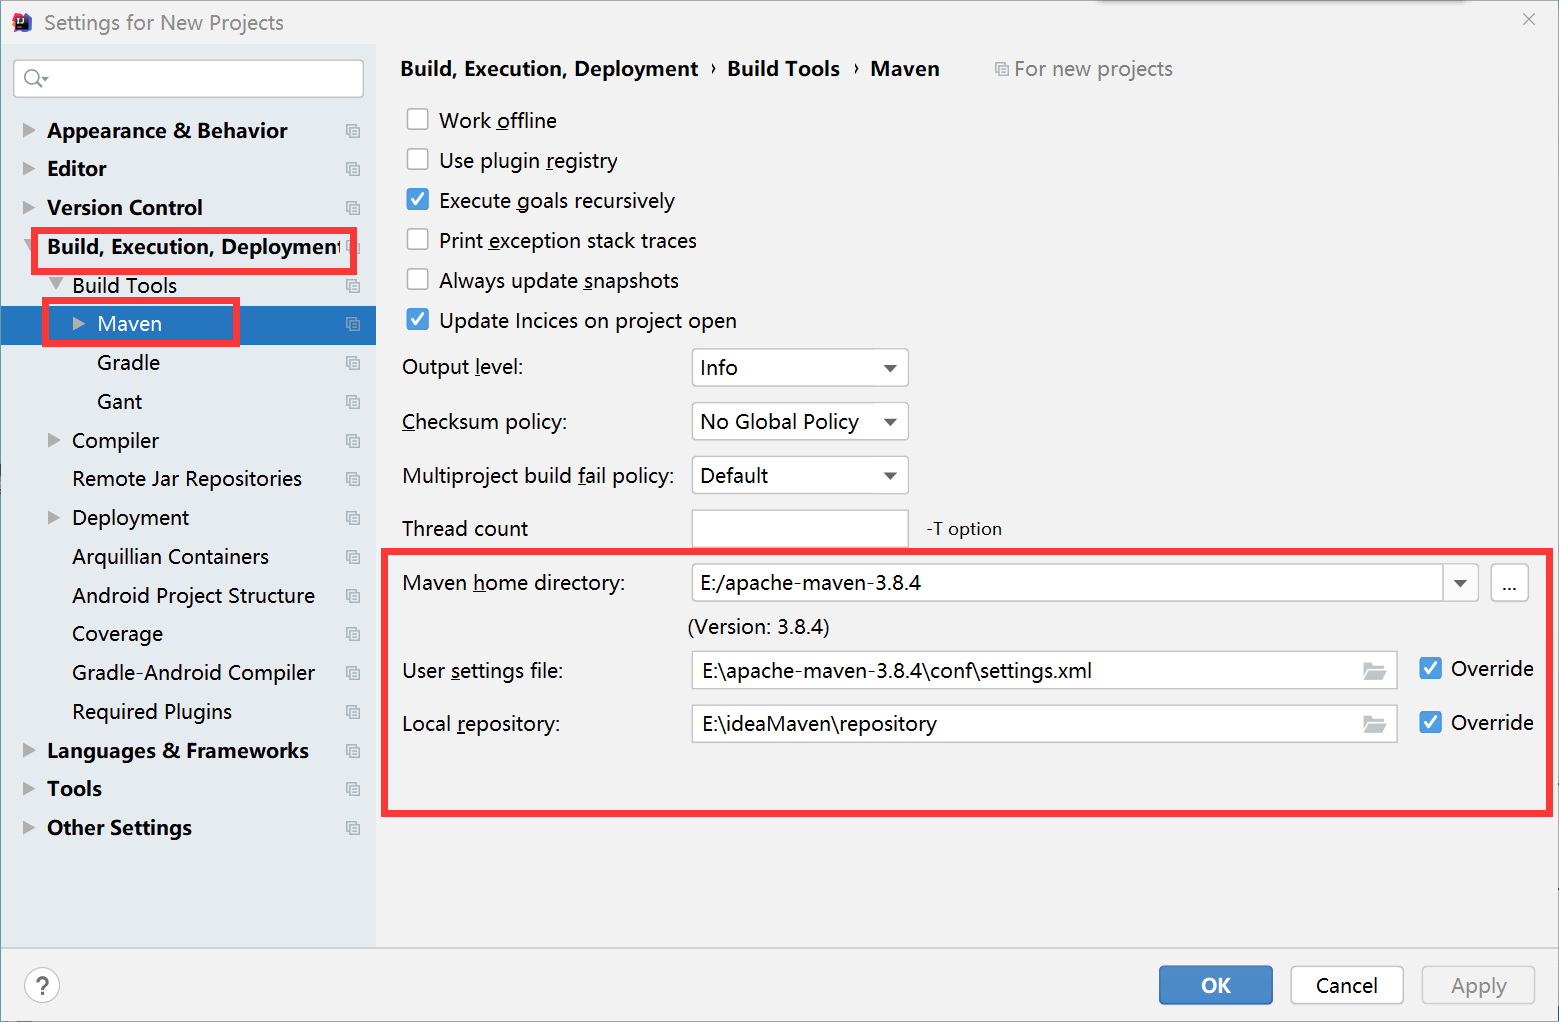Screen dimensions: 1559x1022
Task: Click the project-level icon beside Tools
Action: tap(353, 789)
